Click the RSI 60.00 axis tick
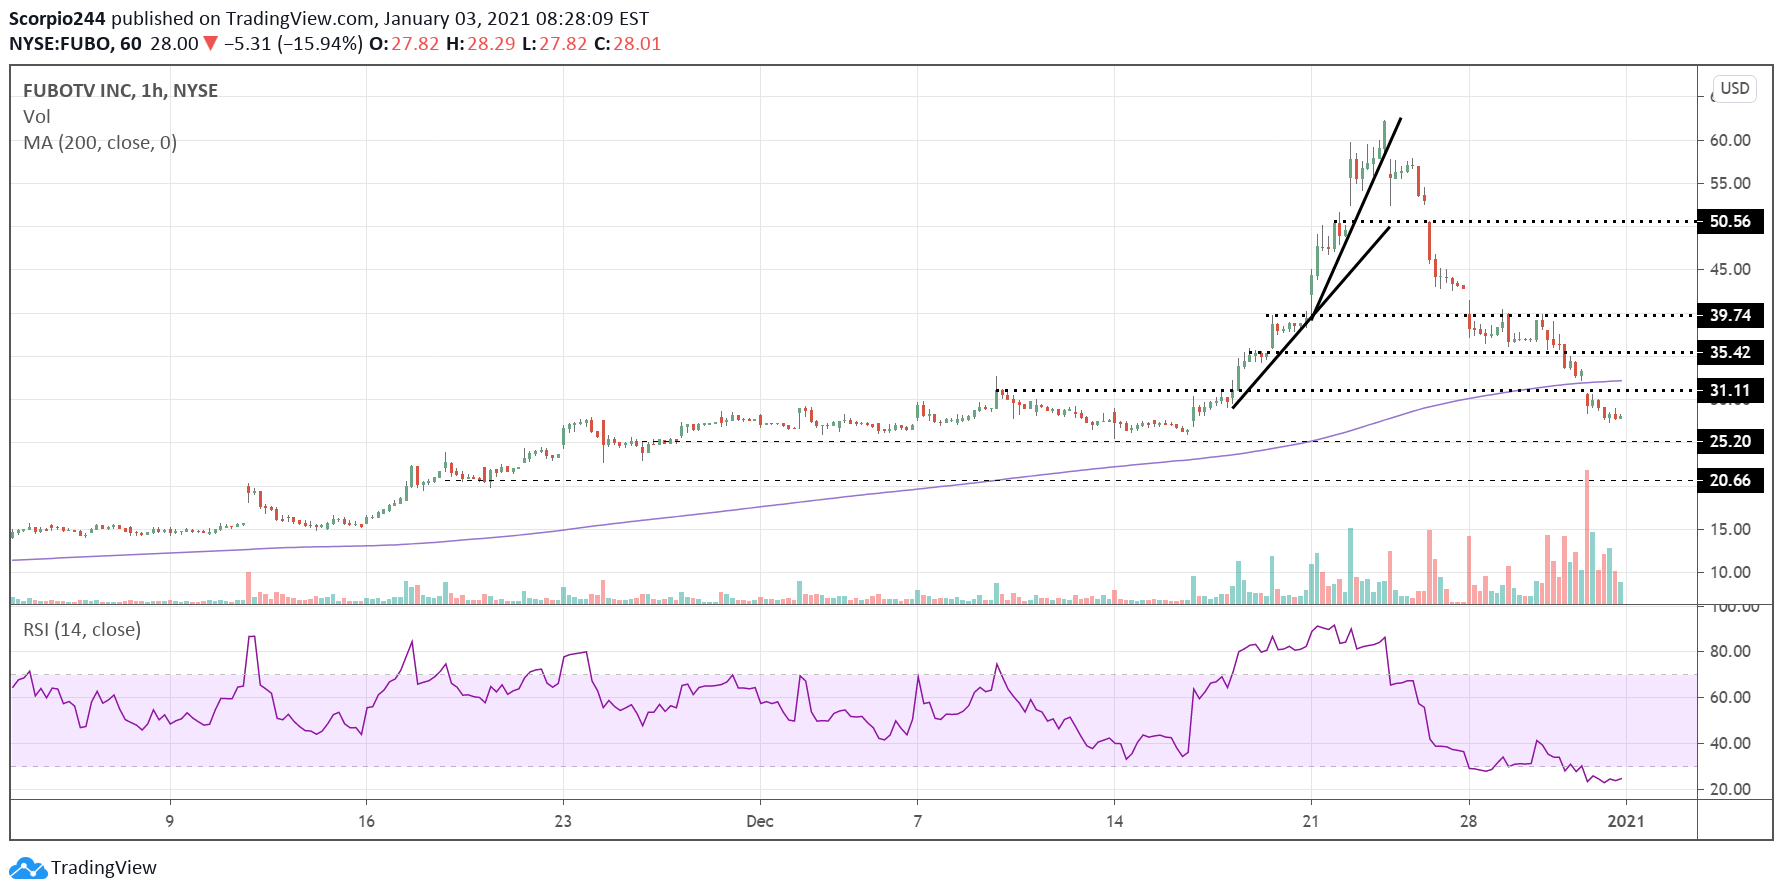This screenshot has height=895, width=1783. click(x=1730, y=697)
